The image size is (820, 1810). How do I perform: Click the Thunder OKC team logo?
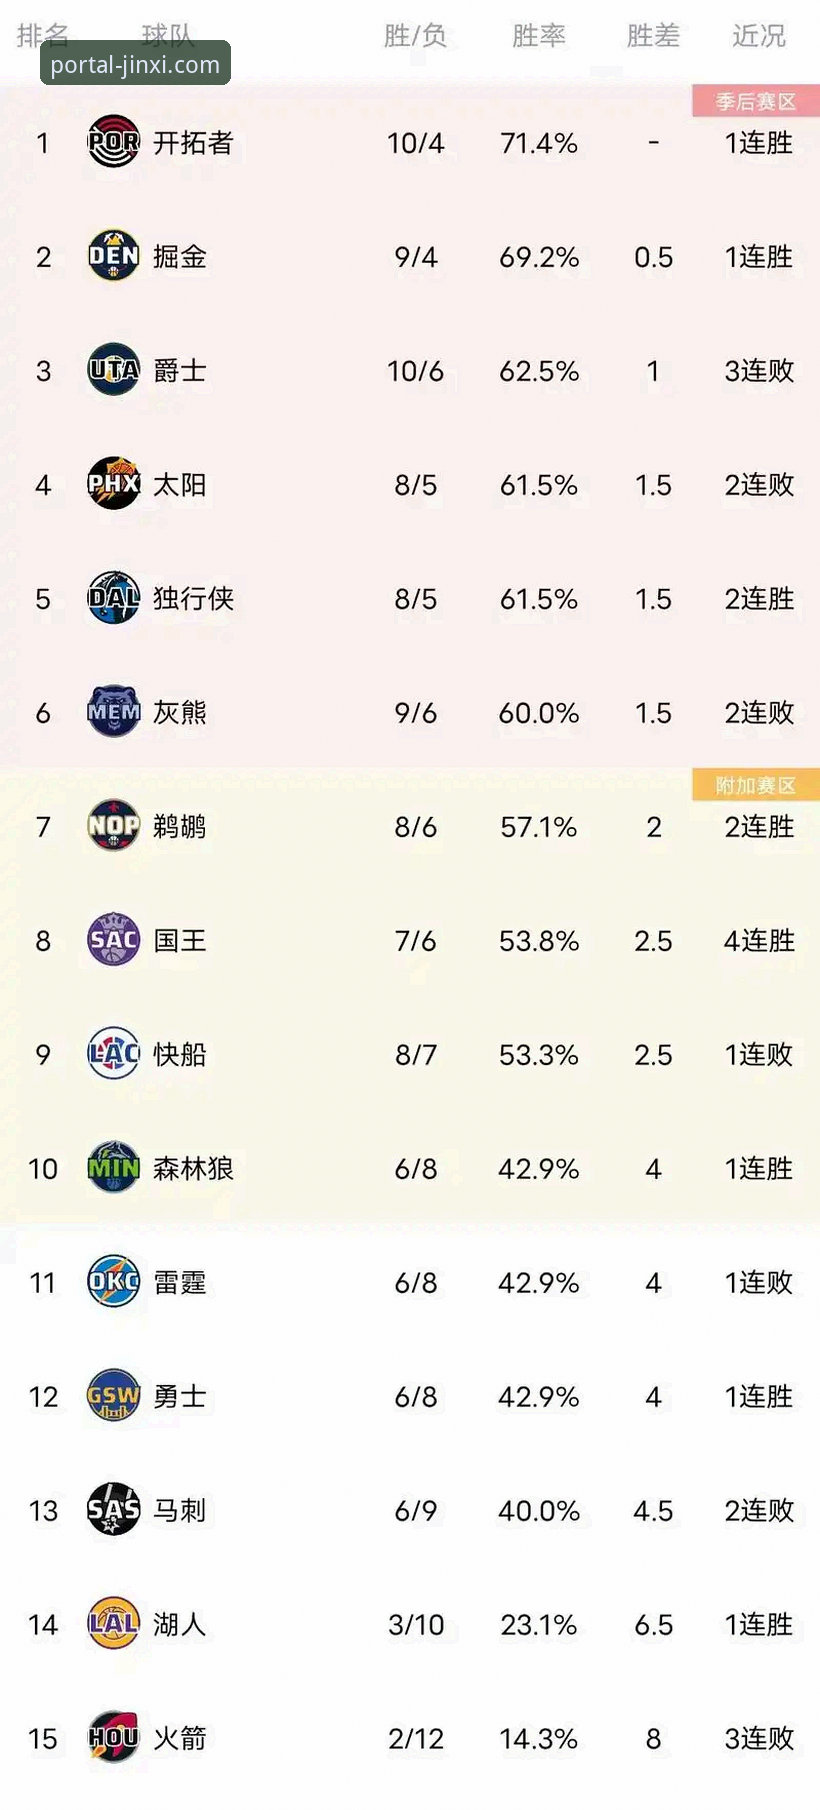click(x=113, y=1283)
